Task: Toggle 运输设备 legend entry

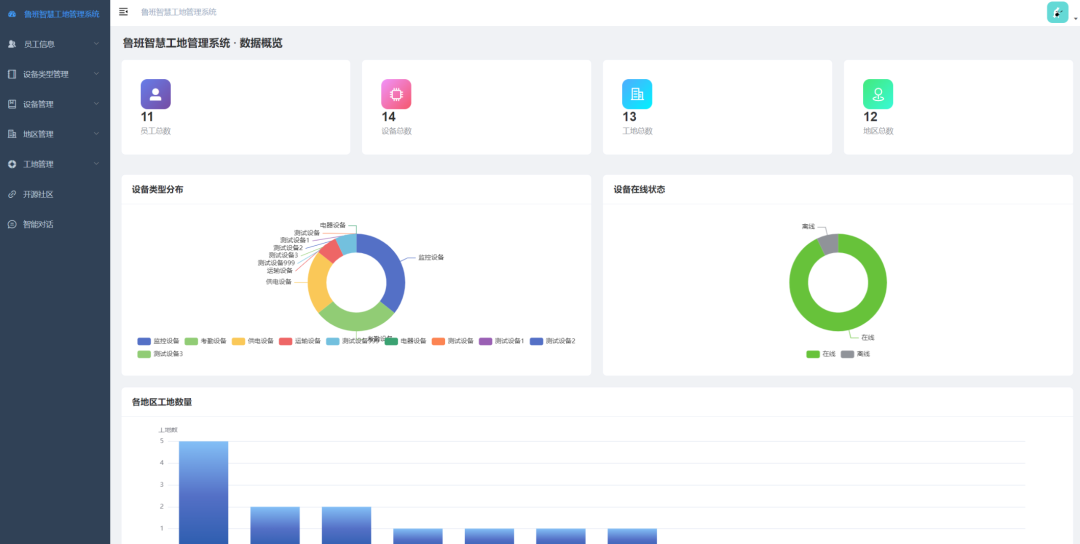Action: click(x=300, y=341)
